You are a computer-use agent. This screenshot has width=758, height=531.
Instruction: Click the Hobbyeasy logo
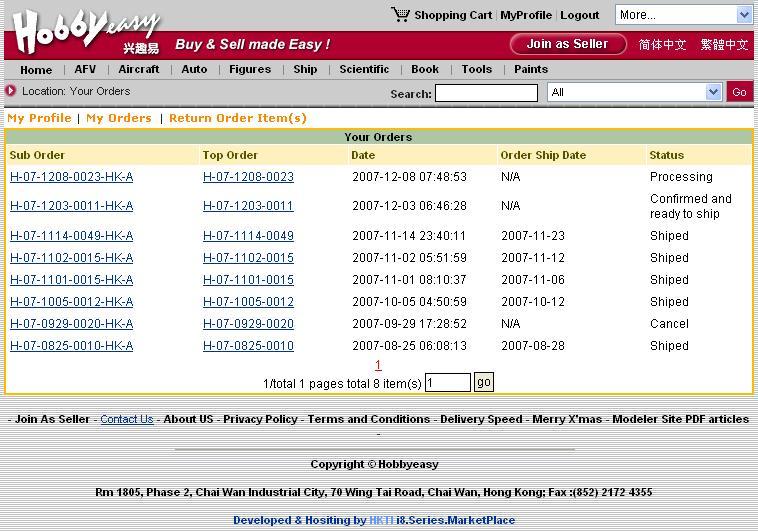pos(85,31)
